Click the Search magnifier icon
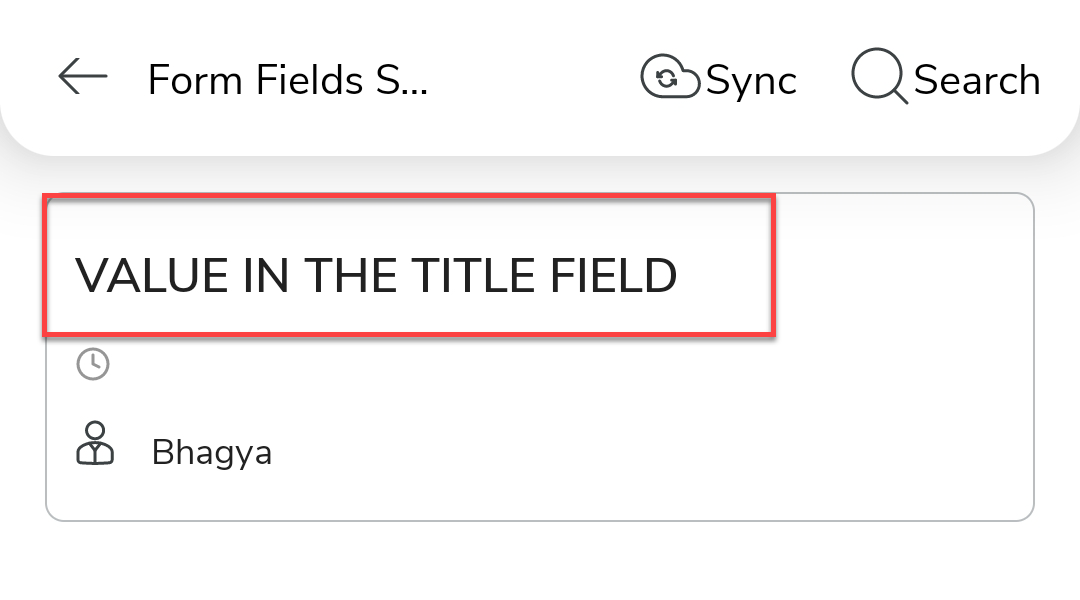This screenshot has height=600, width=1080. pyautogui.click(x=878, y=76)
